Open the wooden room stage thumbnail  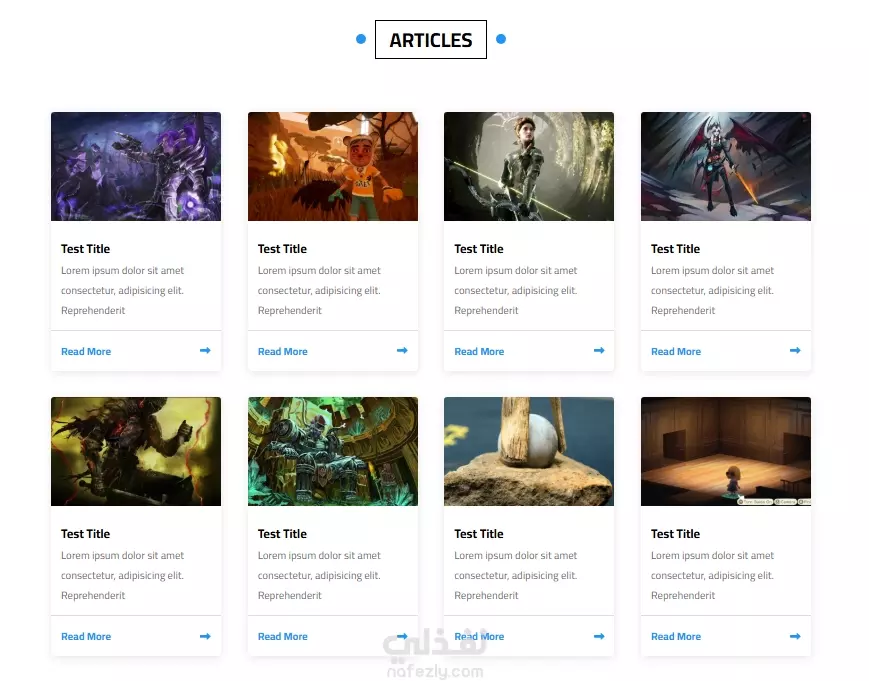(725, 451)
